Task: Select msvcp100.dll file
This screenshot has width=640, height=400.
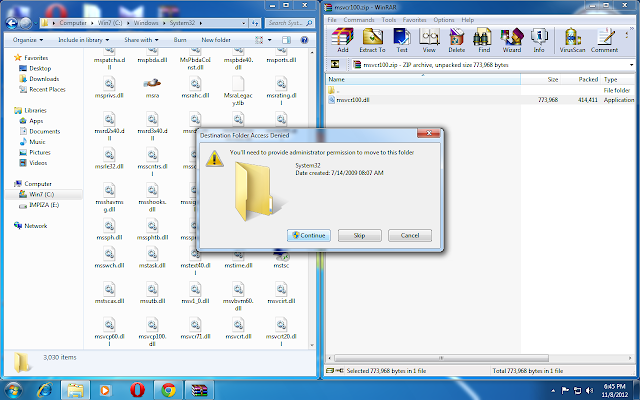Action: tap(152, 332)
